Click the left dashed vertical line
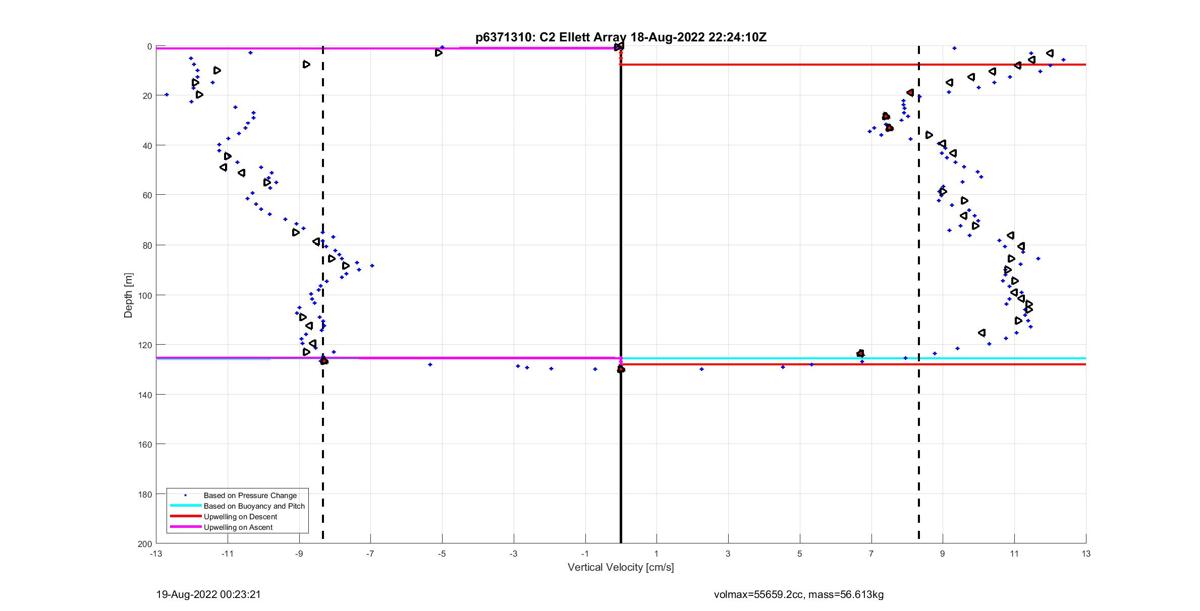1200x611 pixels. [323, 294]
